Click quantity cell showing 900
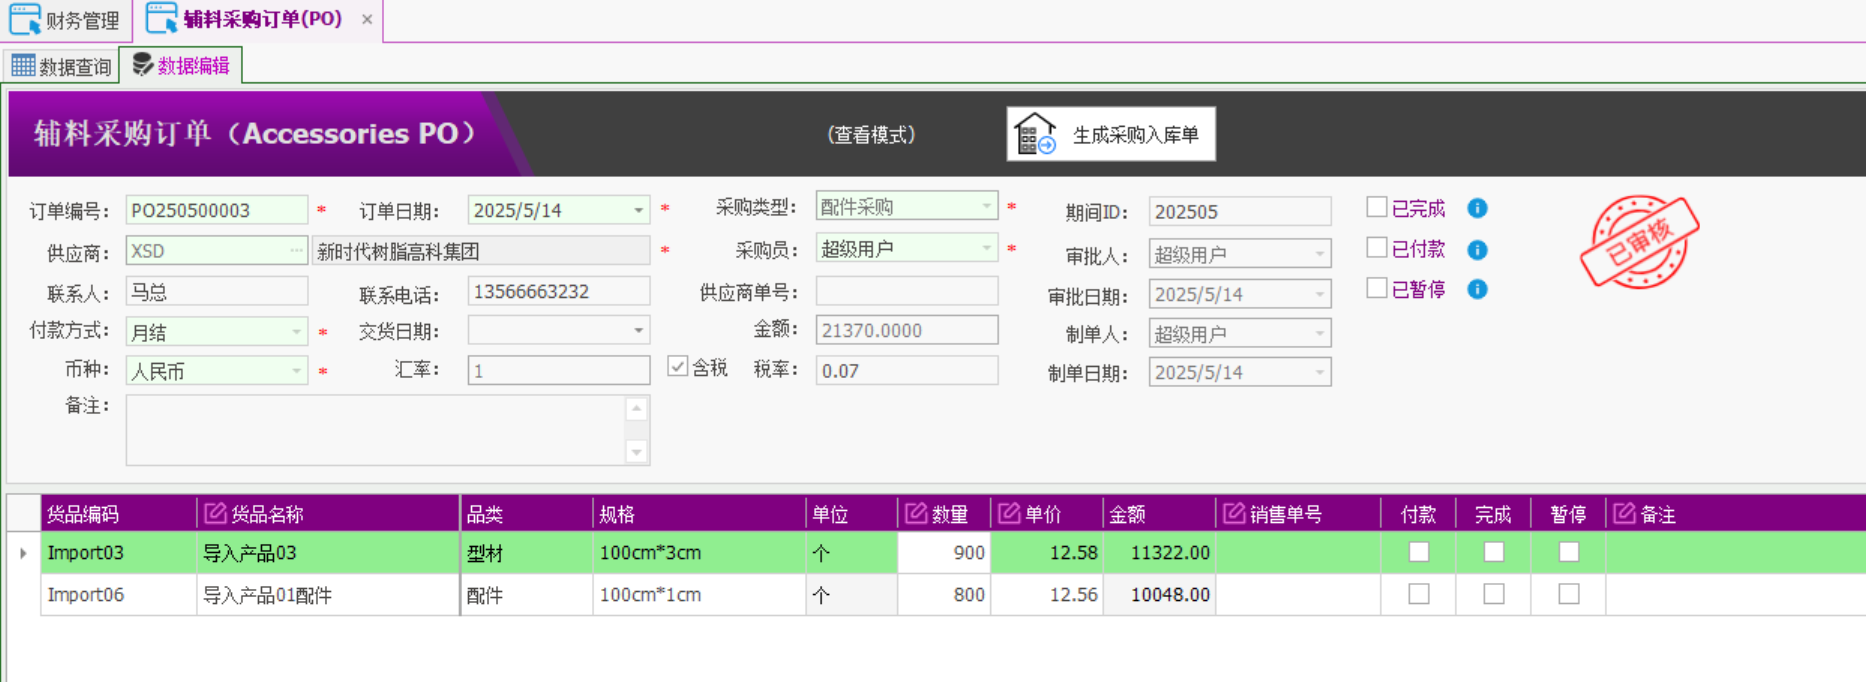The width and height of the screenshot is (1866, 682). (x=944, y=552)
